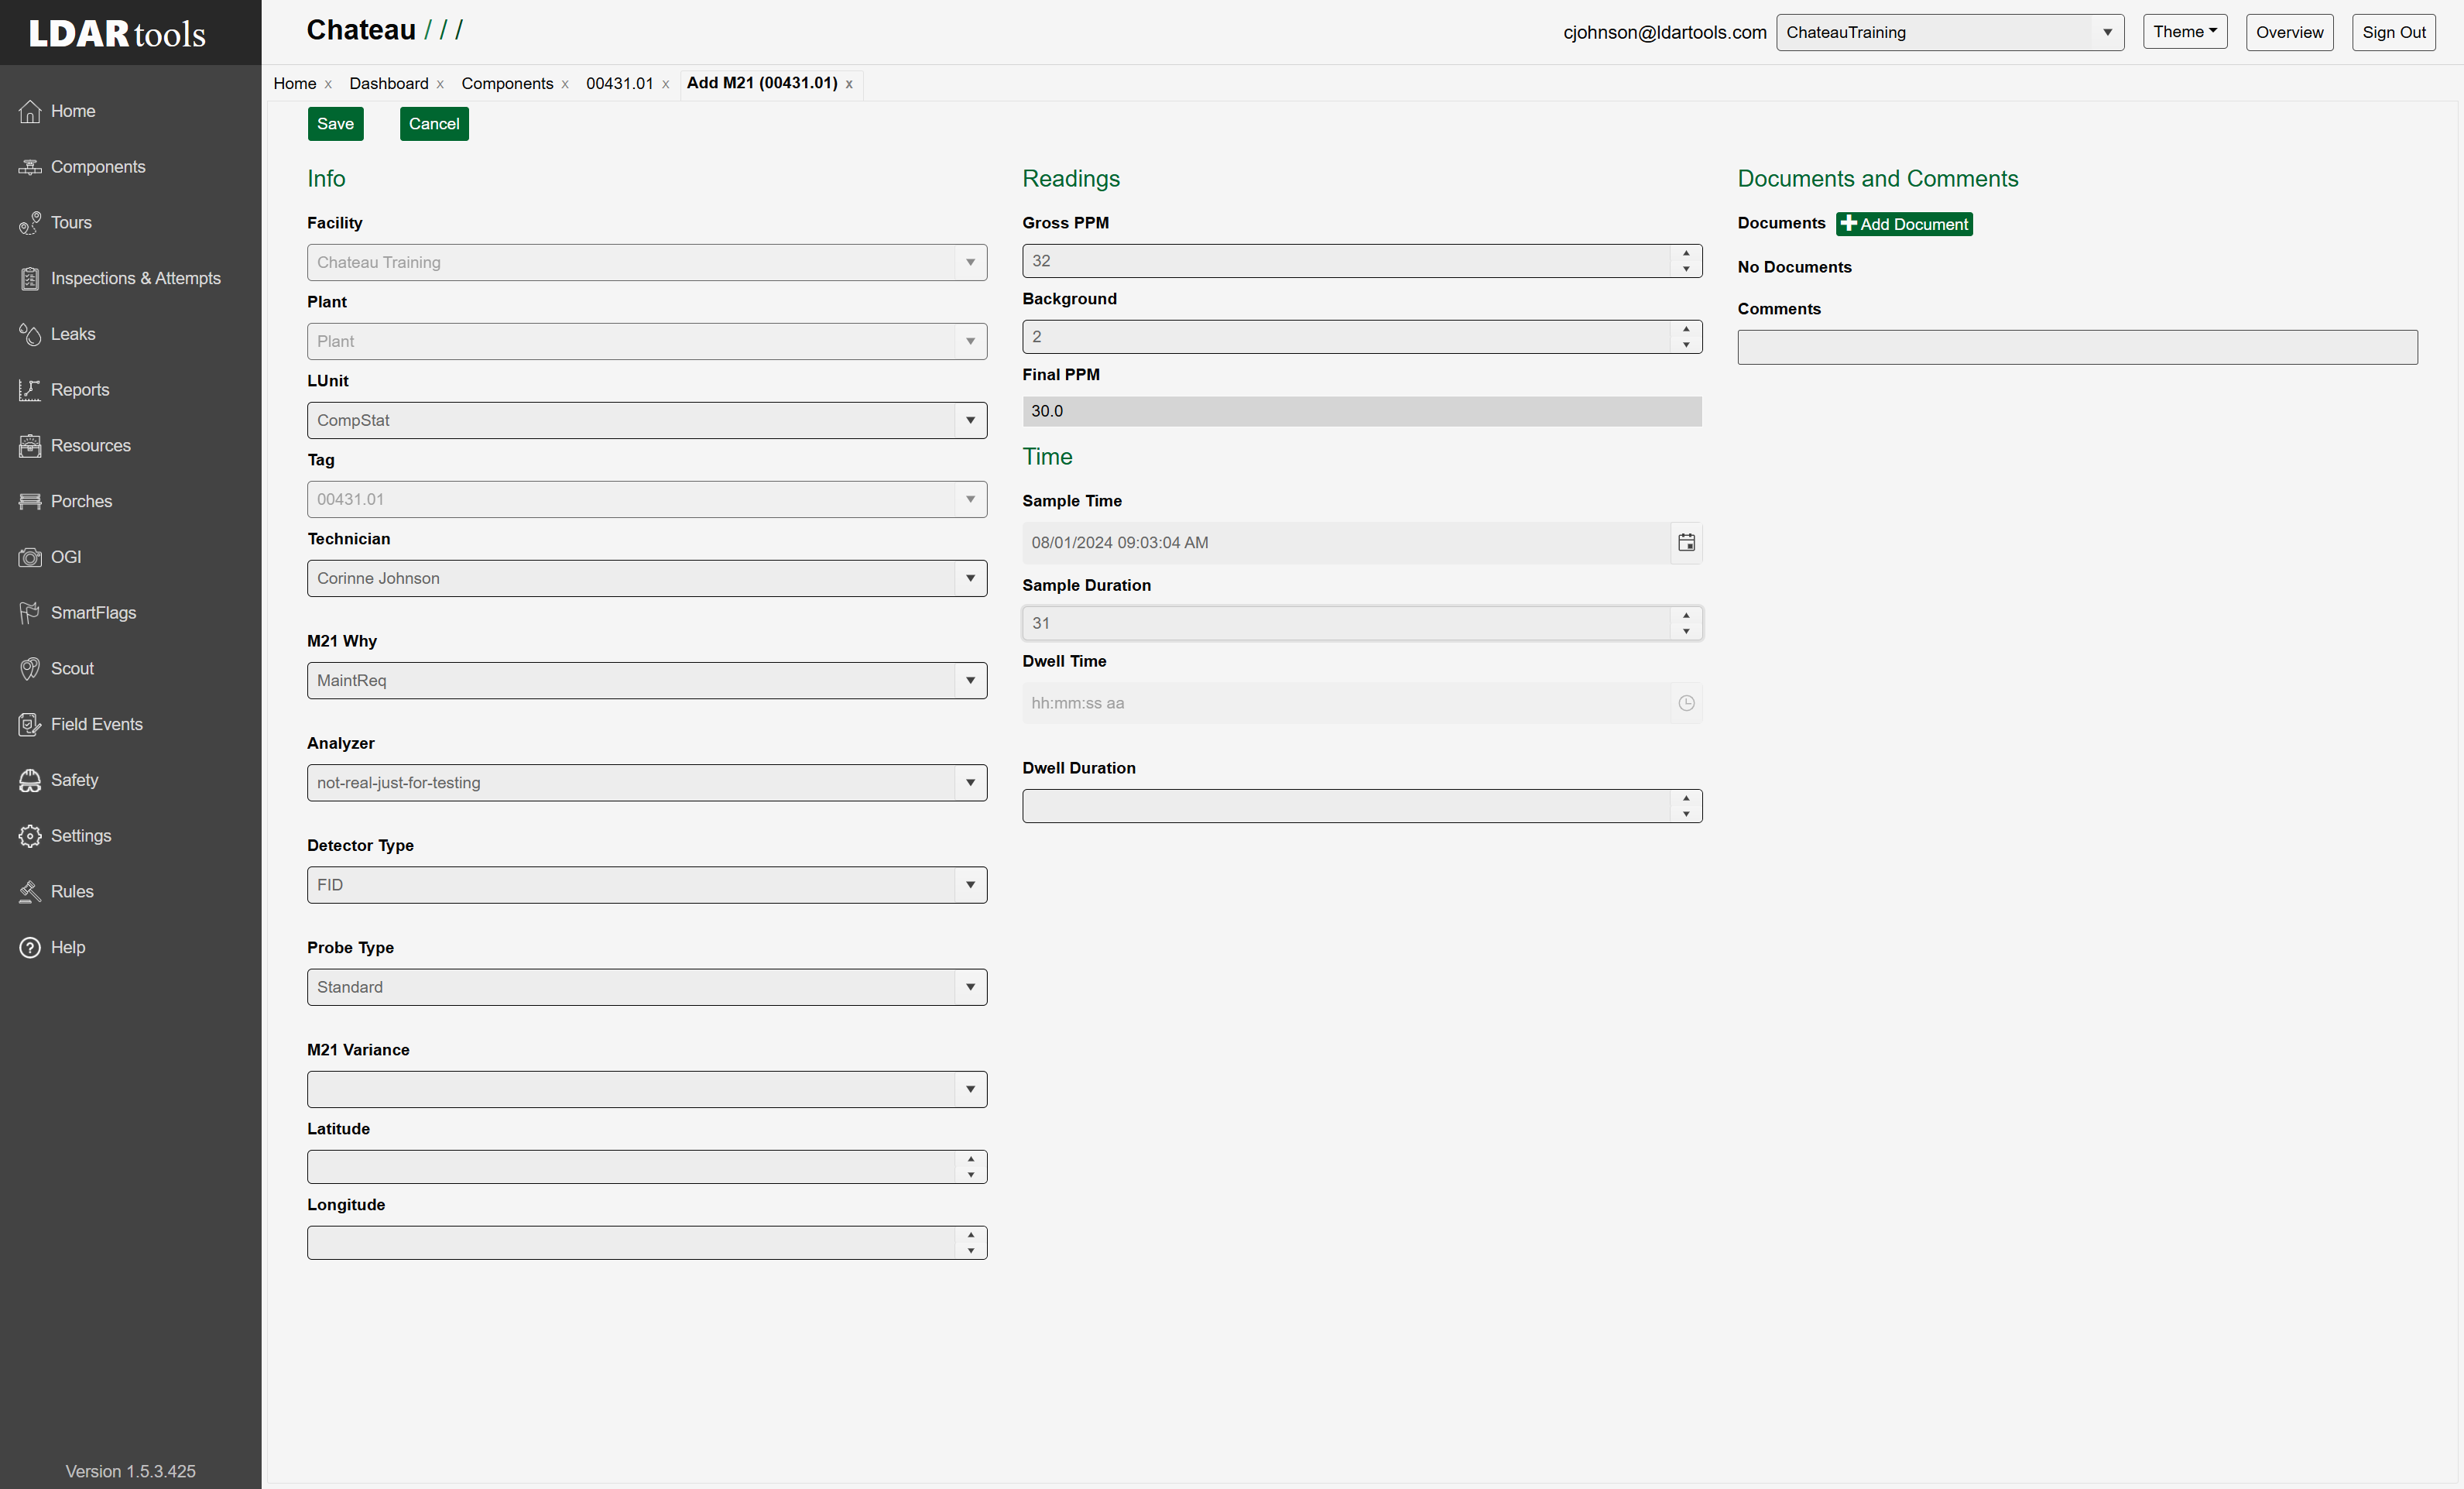Screen dimensions: 2464x1489
Task: Open the M21 Why dropdown
Action: (x=970, y=681)
